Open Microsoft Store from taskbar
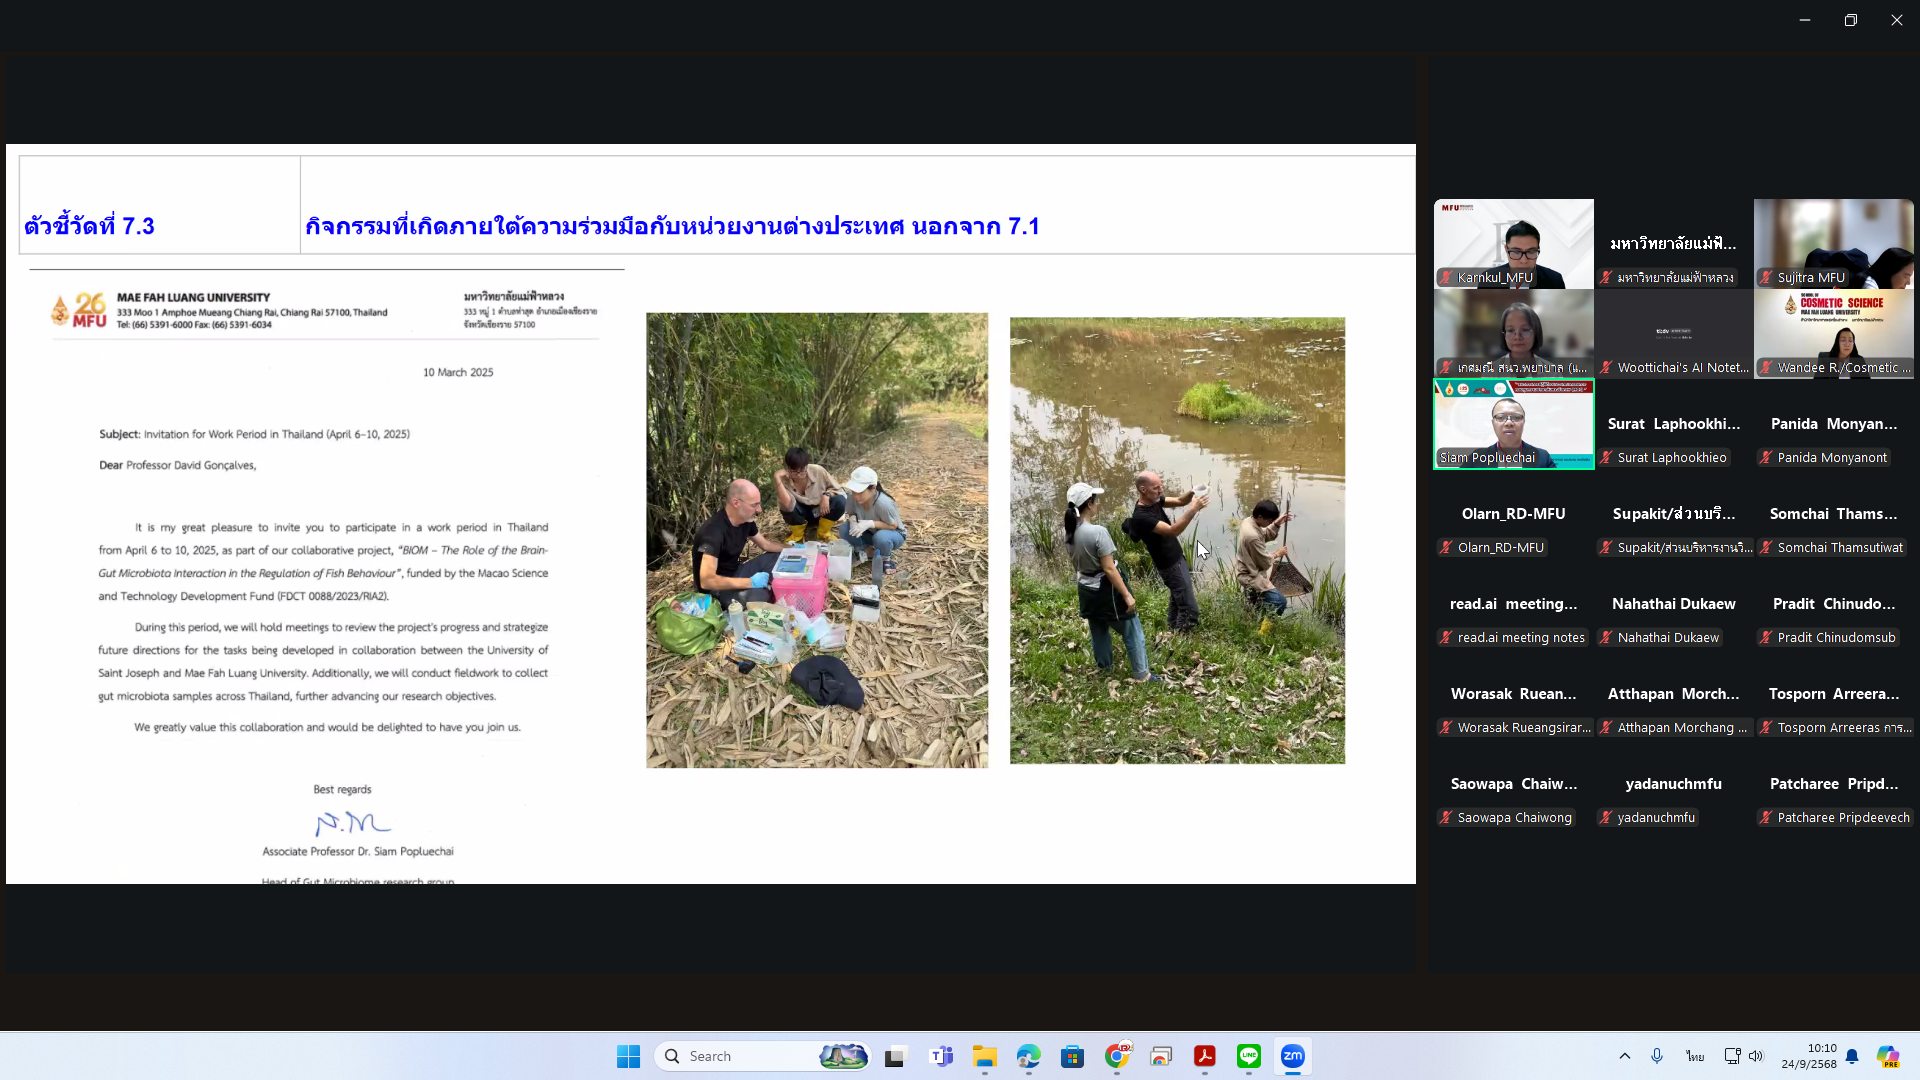The width and height of the screenshot is (1920, 1080). (x=1072, y=1056)
